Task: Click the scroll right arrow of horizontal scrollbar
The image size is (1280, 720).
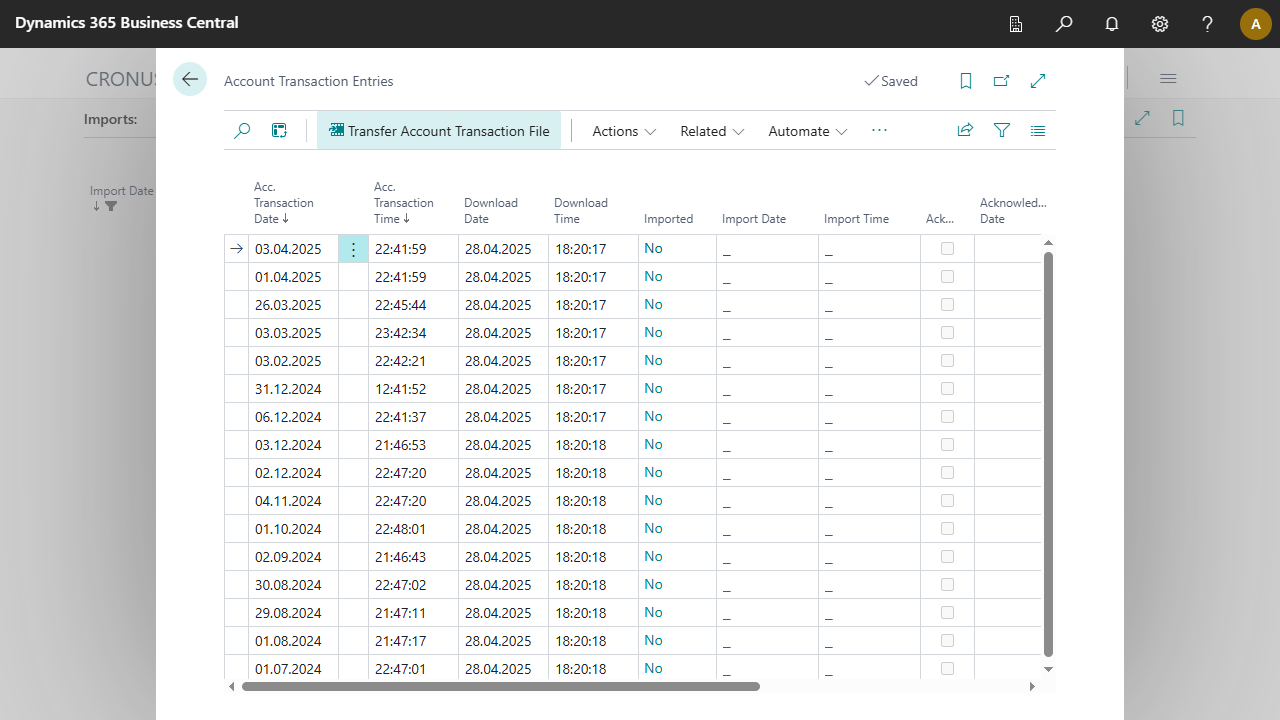Action: tap(1033, 687)
